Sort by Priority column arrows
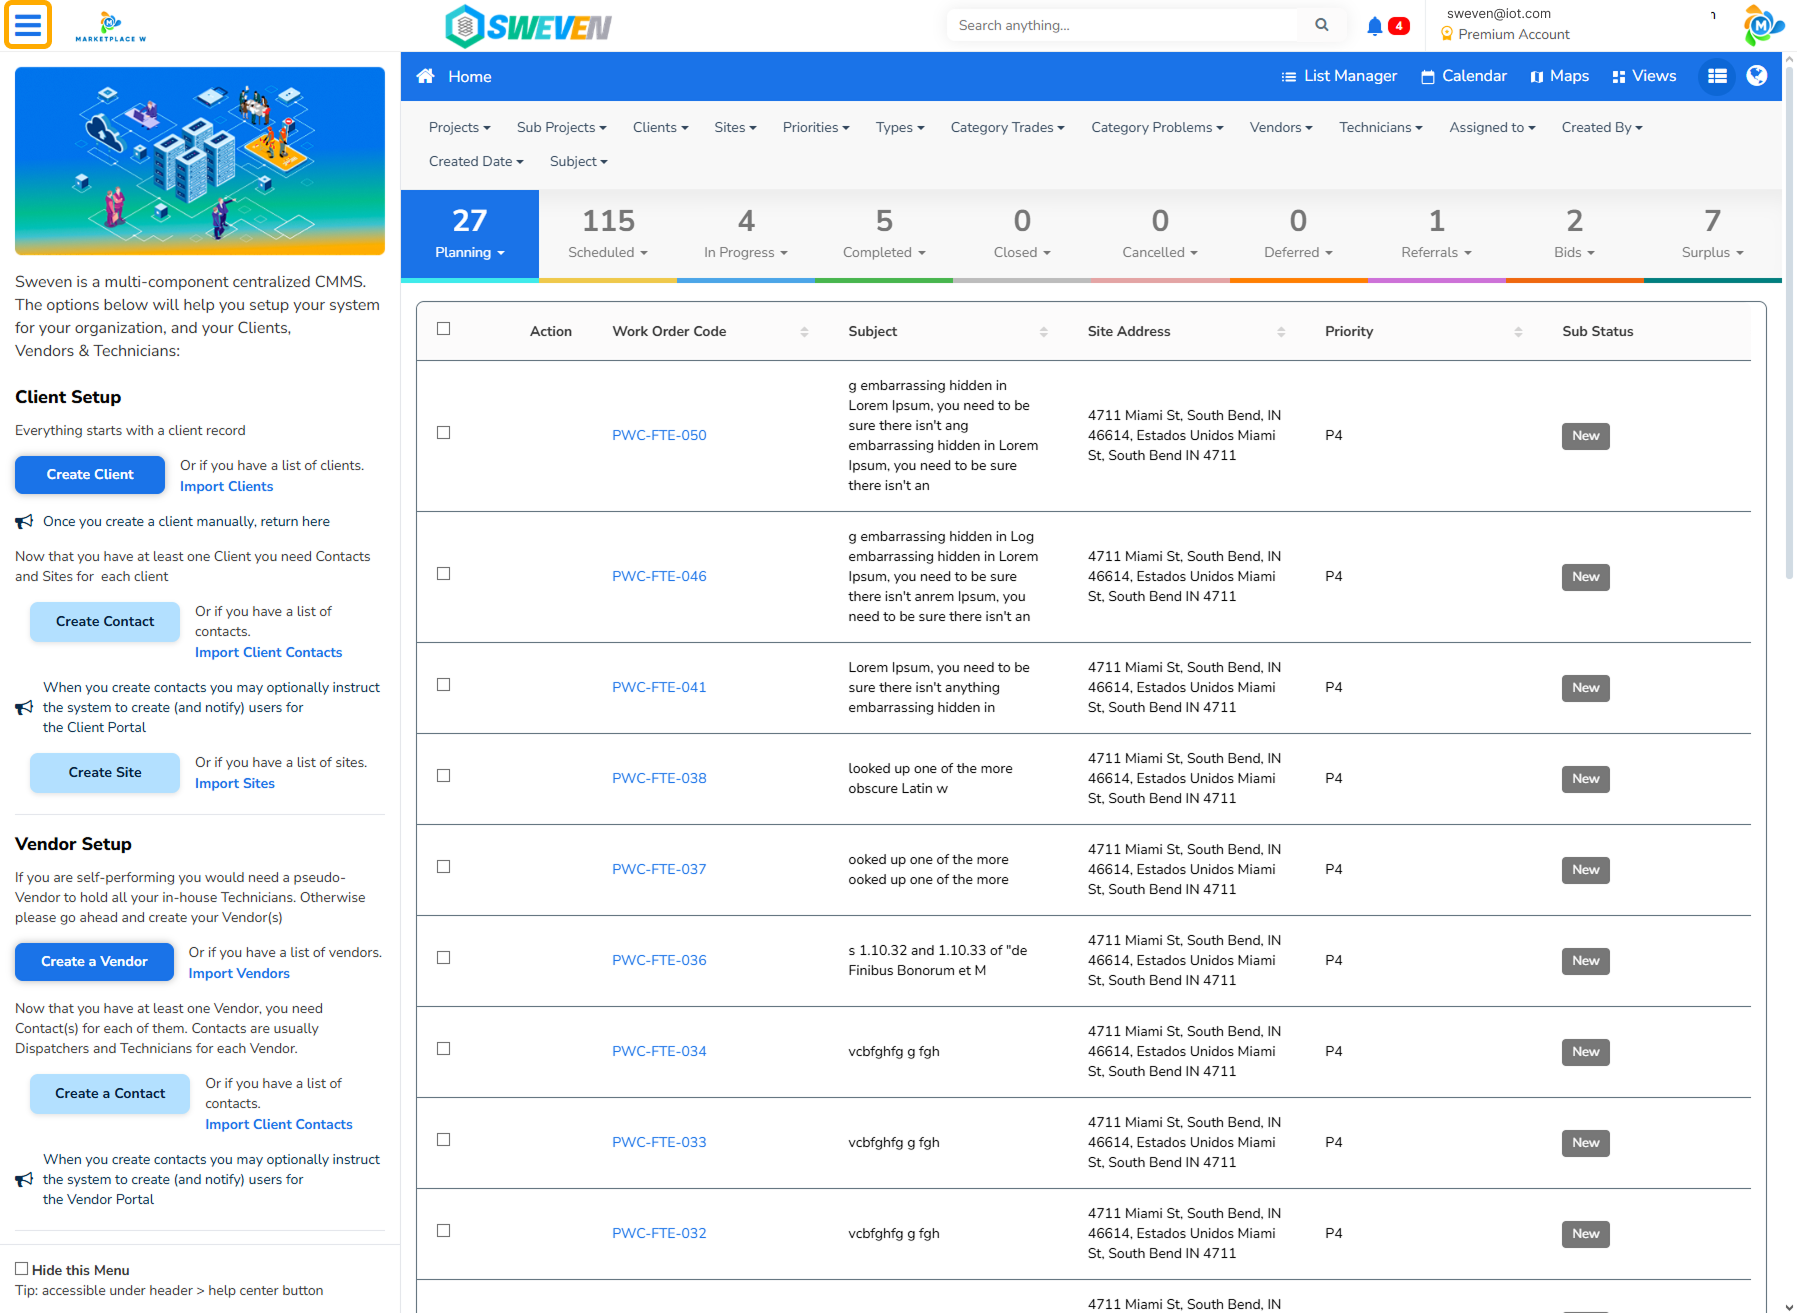The image size is (1797, 1313). (1518, 331)
